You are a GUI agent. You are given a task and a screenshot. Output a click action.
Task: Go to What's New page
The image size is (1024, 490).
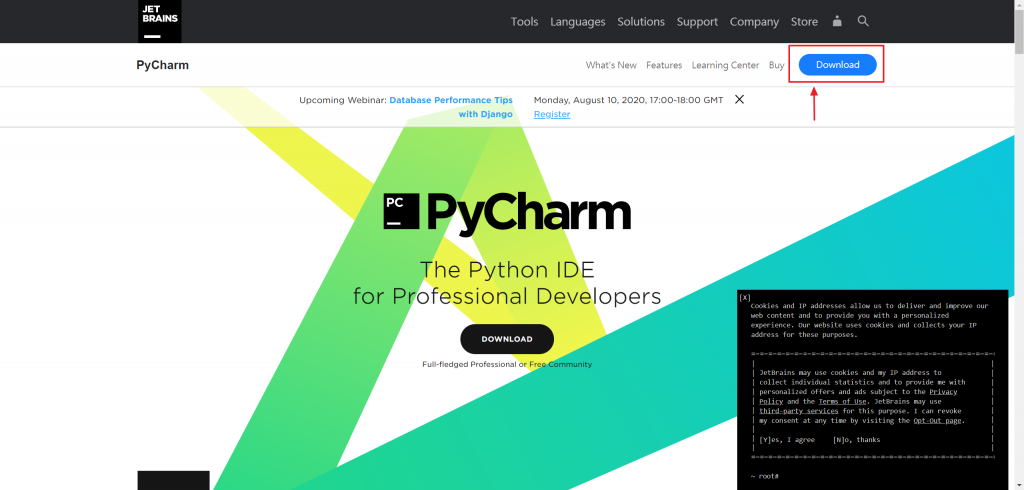[x=611, y=65]
